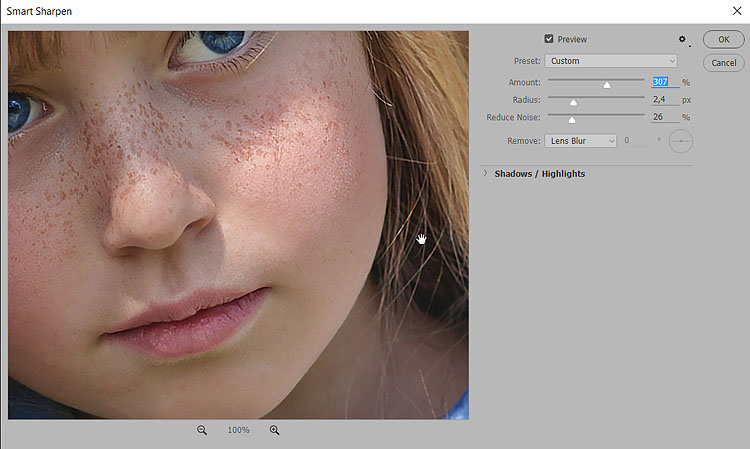Open the Preset dropdown showing Custom

point(613,61)
